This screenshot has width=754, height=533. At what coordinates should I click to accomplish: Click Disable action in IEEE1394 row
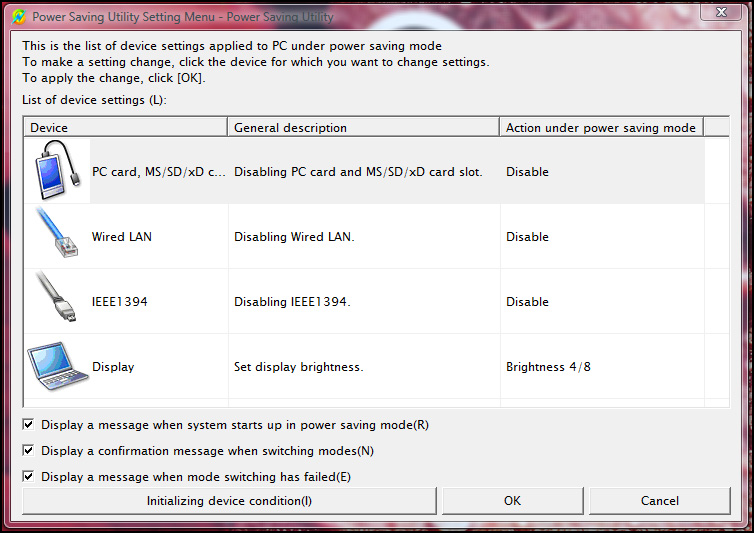pos(527,302)
